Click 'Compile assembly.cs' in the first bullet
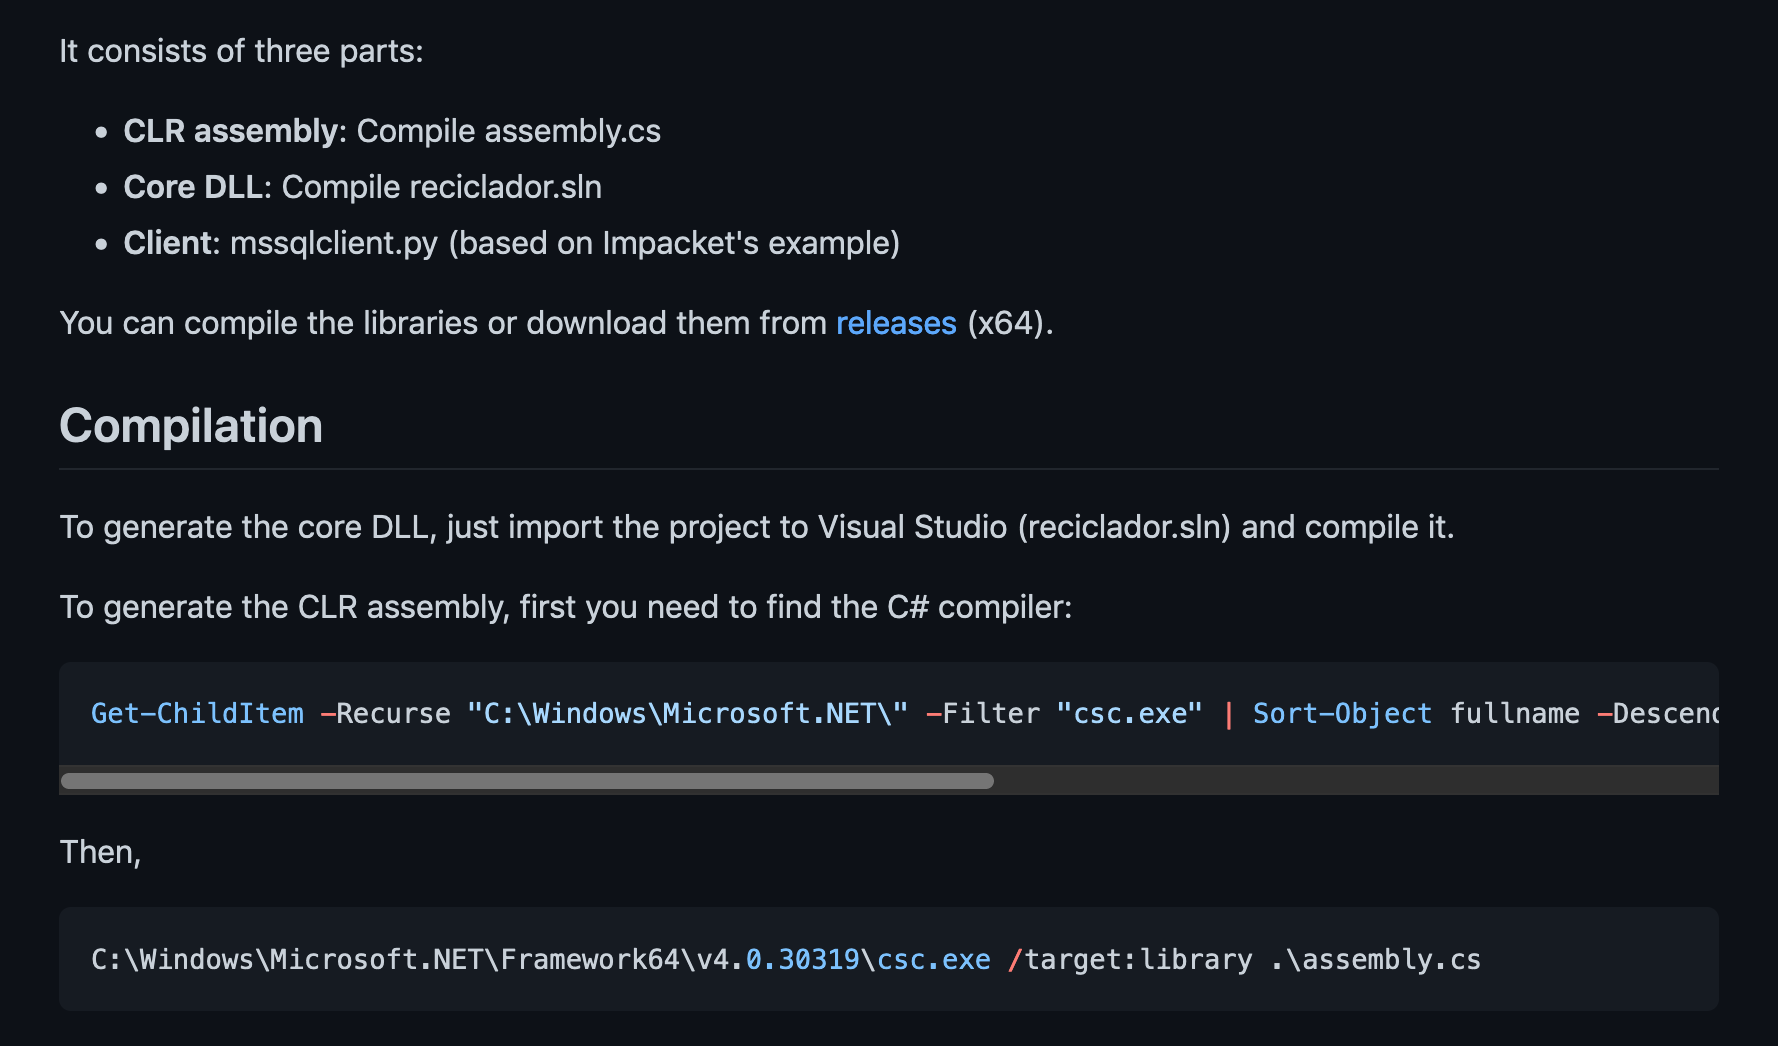The image size is (1778, 1046). (x=509, y=131)
